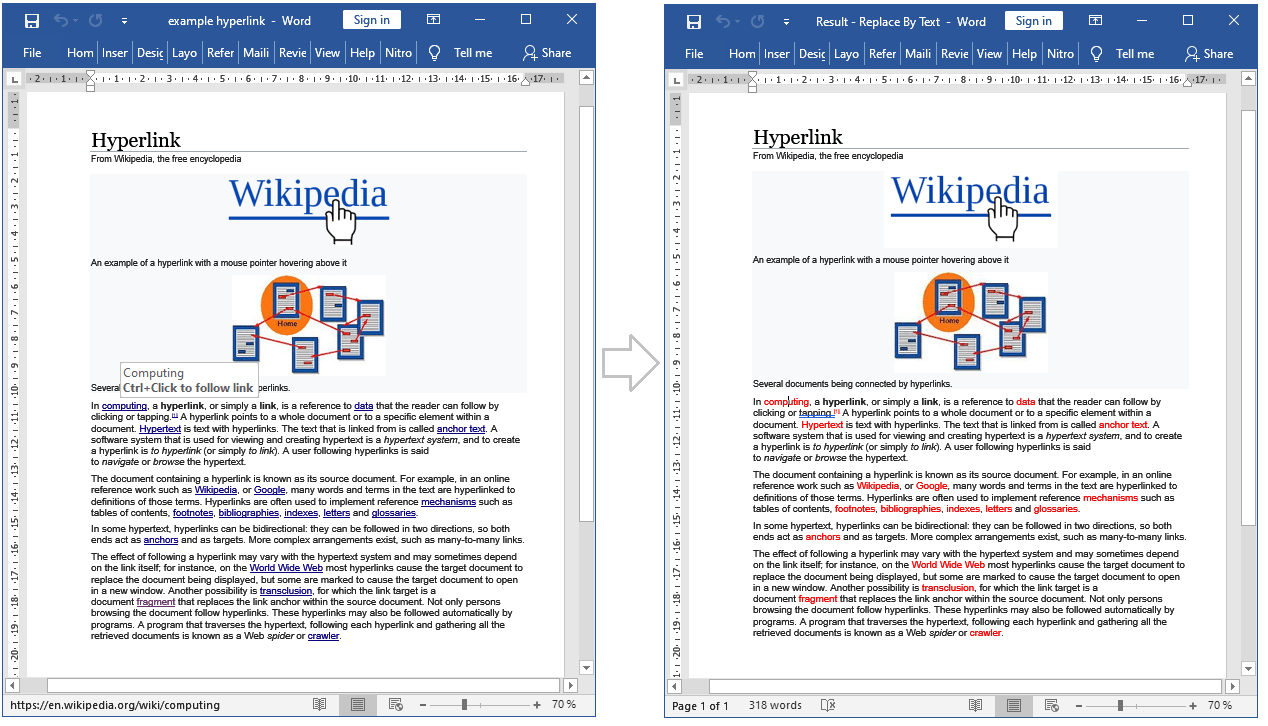Screen dimensions: 1268x726
Task: Undo in the example hyperlink window
Action: click(62, 20)
